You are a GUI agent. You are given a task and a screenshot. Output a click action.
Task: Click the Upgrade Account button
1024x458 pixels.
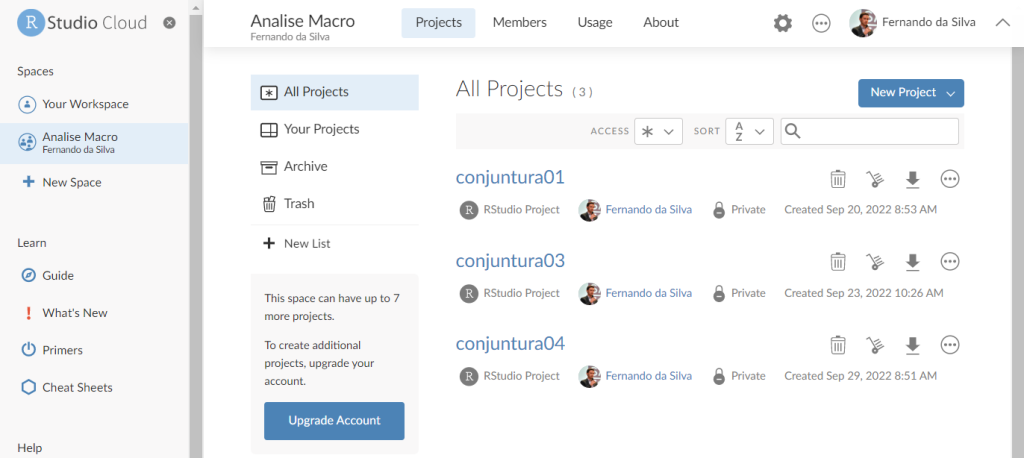[x=334, y=421]
